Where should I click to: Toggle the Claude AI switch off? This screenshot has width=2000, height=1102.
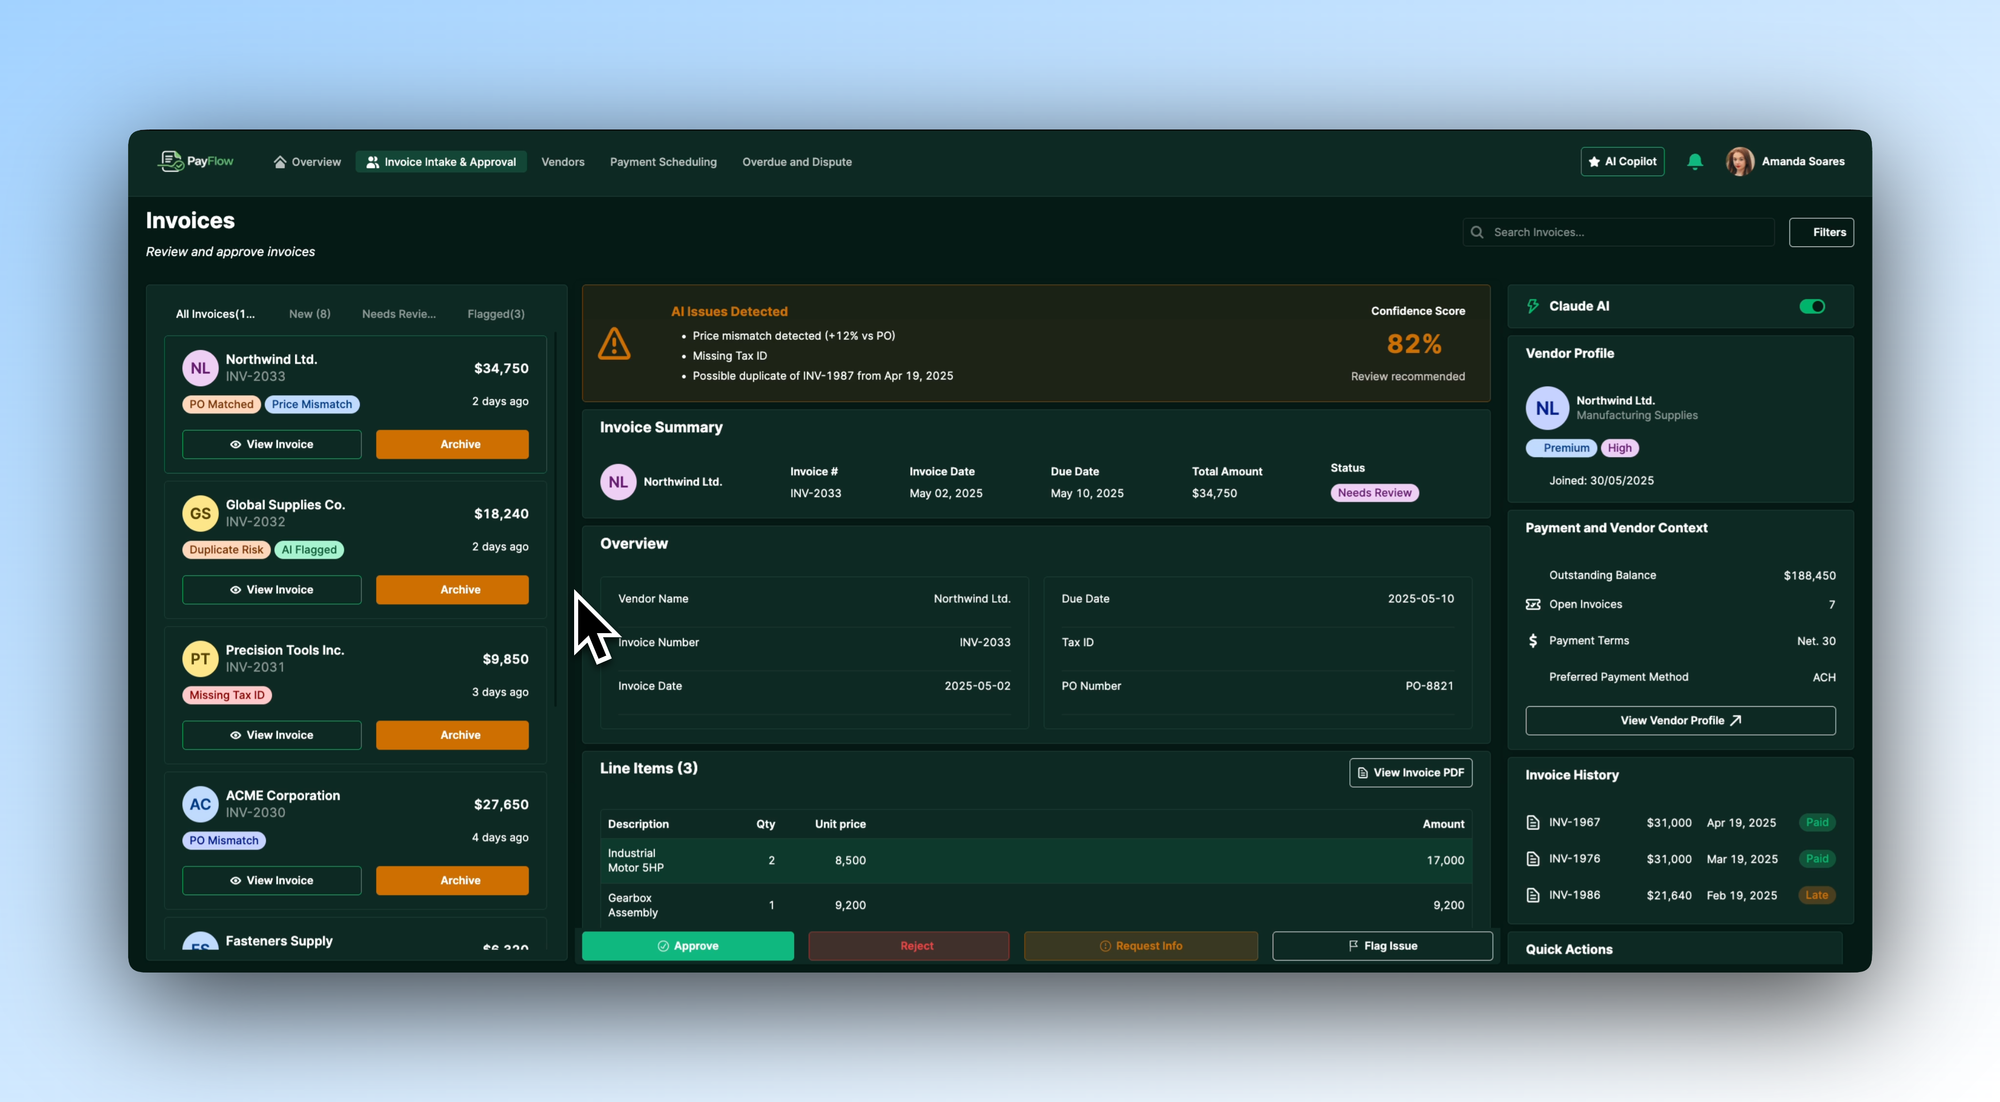pyautogui.click(x=1812, y=306)
